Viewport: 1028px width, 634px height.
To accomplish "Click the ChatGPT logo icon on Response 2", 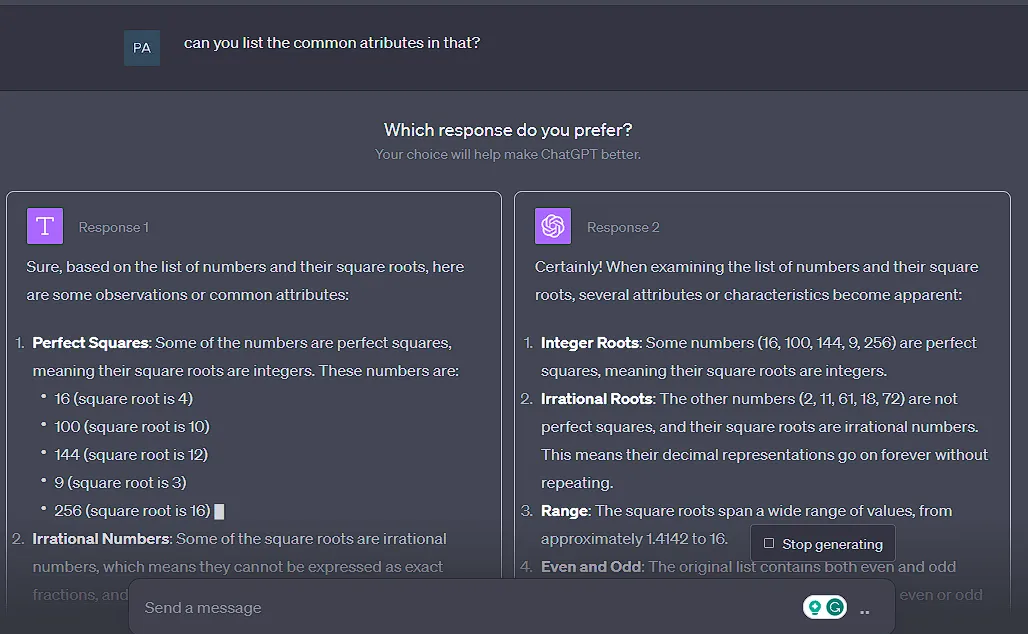I will (554, 226).
